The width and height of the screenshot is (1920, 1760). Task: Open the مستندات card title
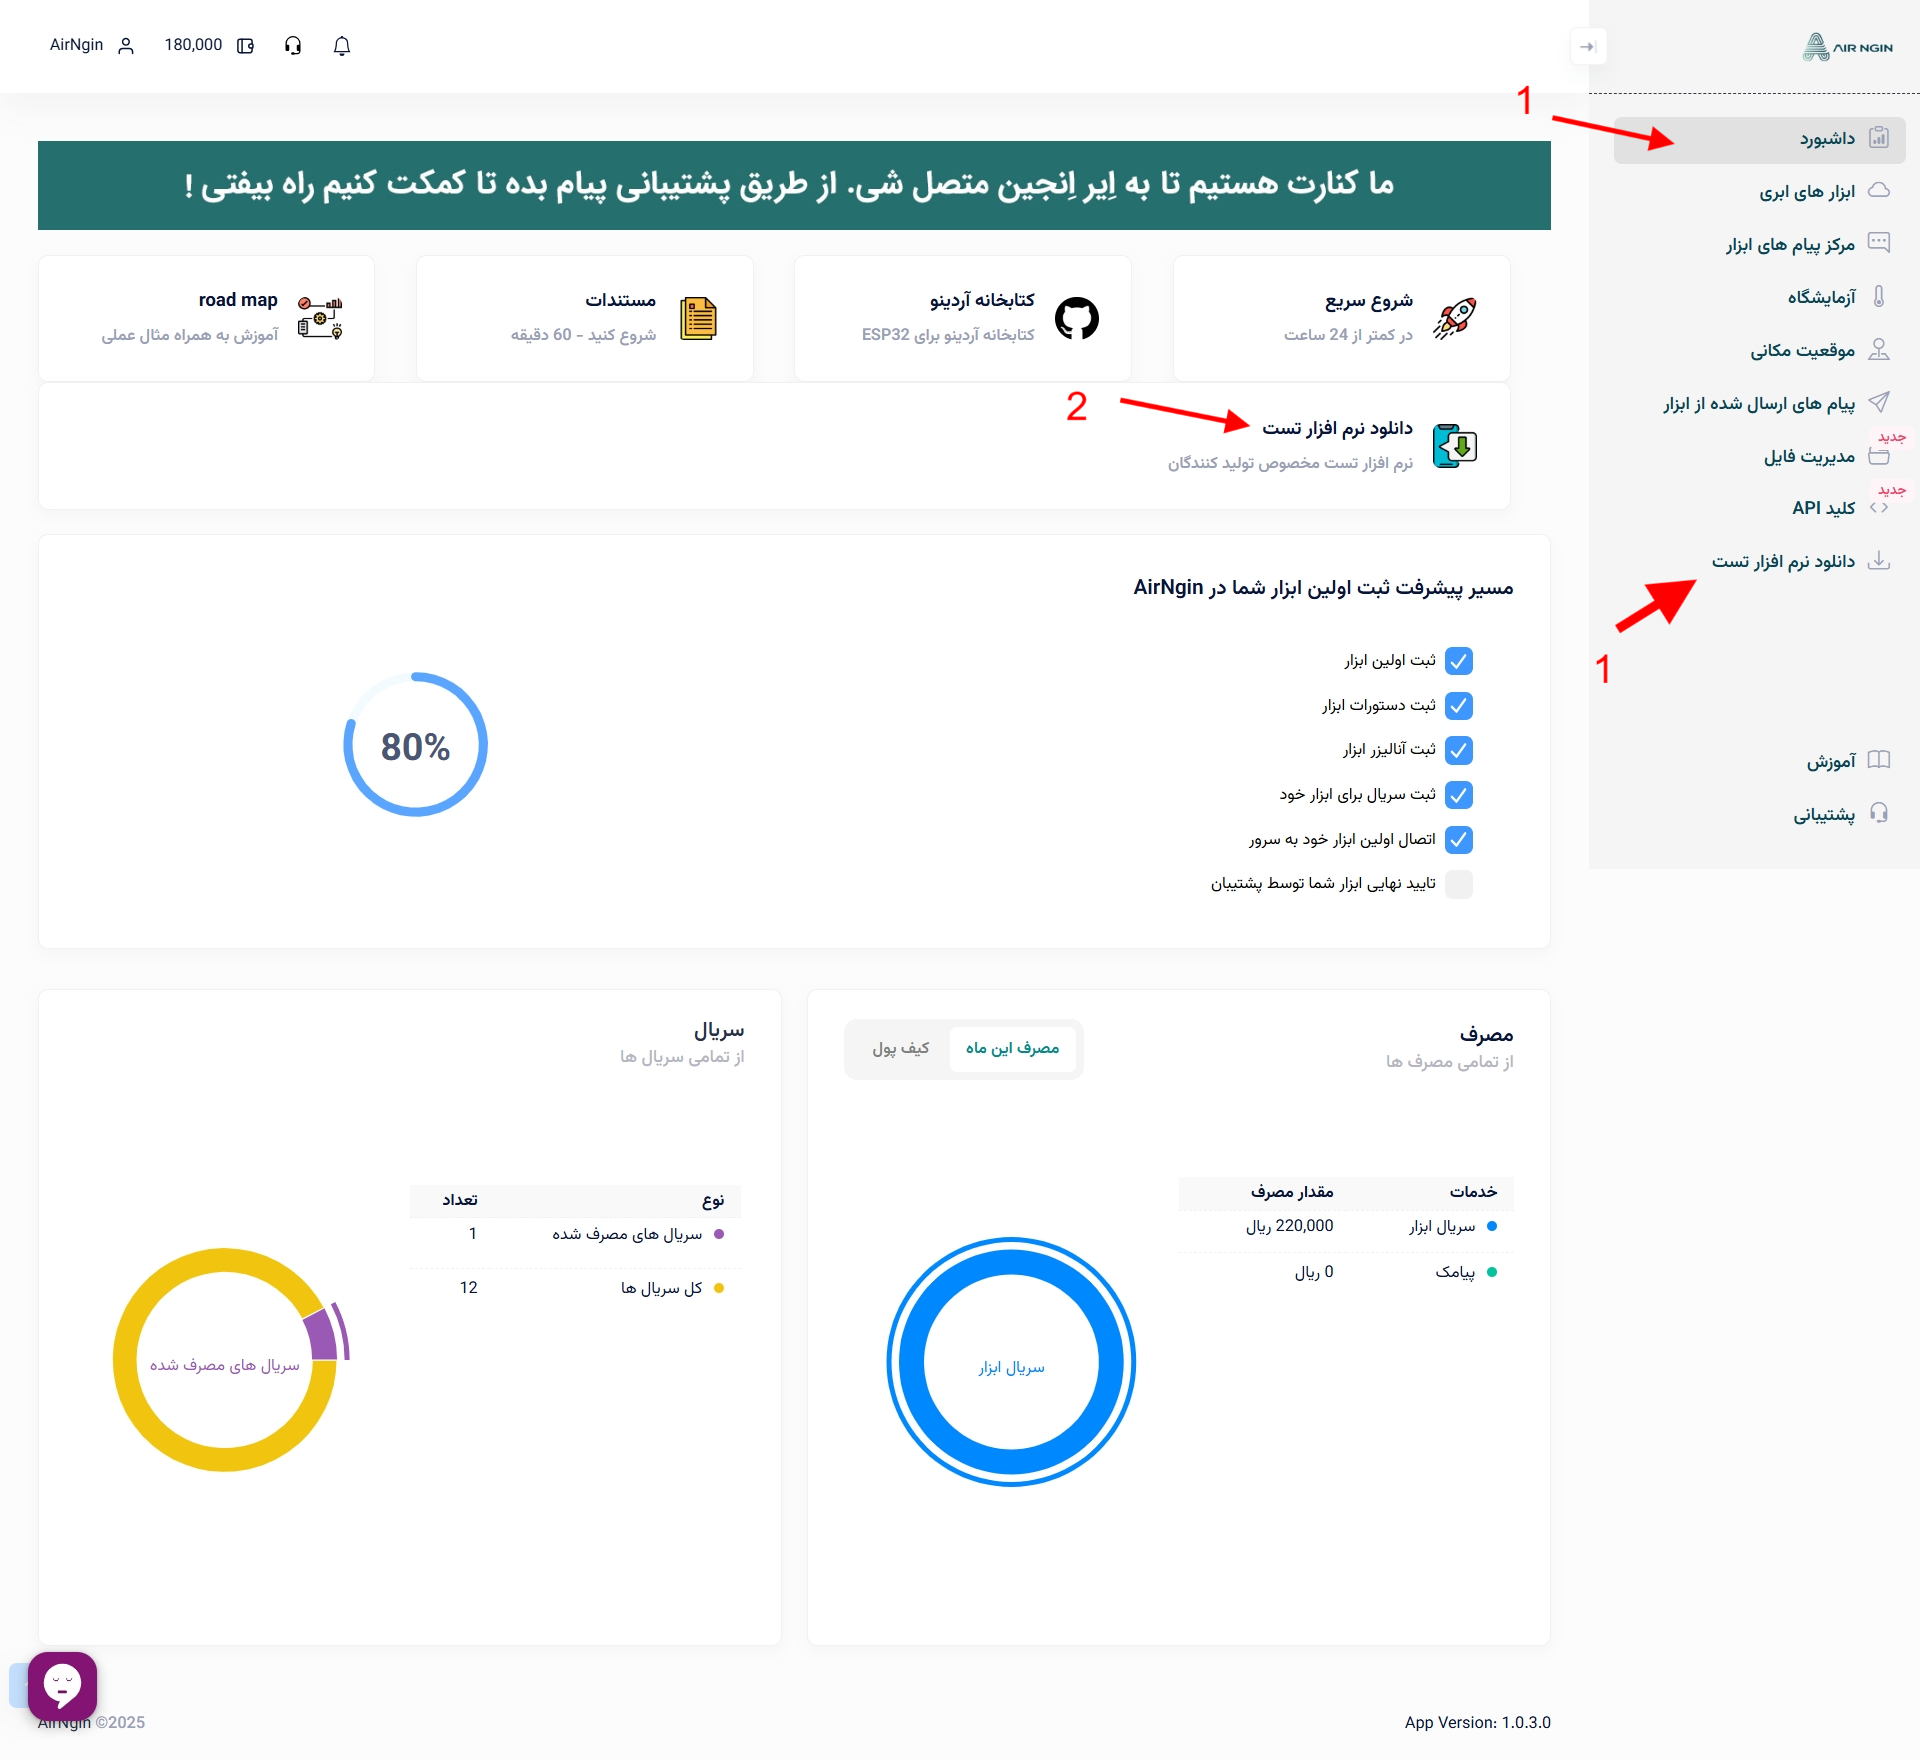point(621,301)
